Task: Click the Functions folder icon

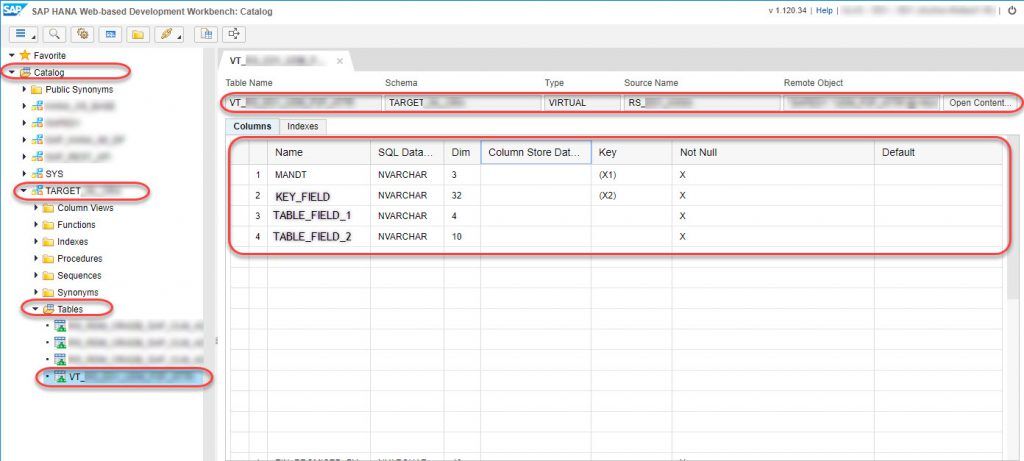Action: click(48, 225)
